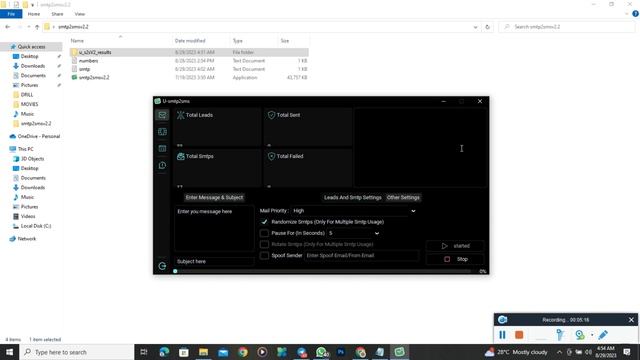This screenshot has width=640, height=360.
Task: Pause the screen recording
Action: [502, 335]
